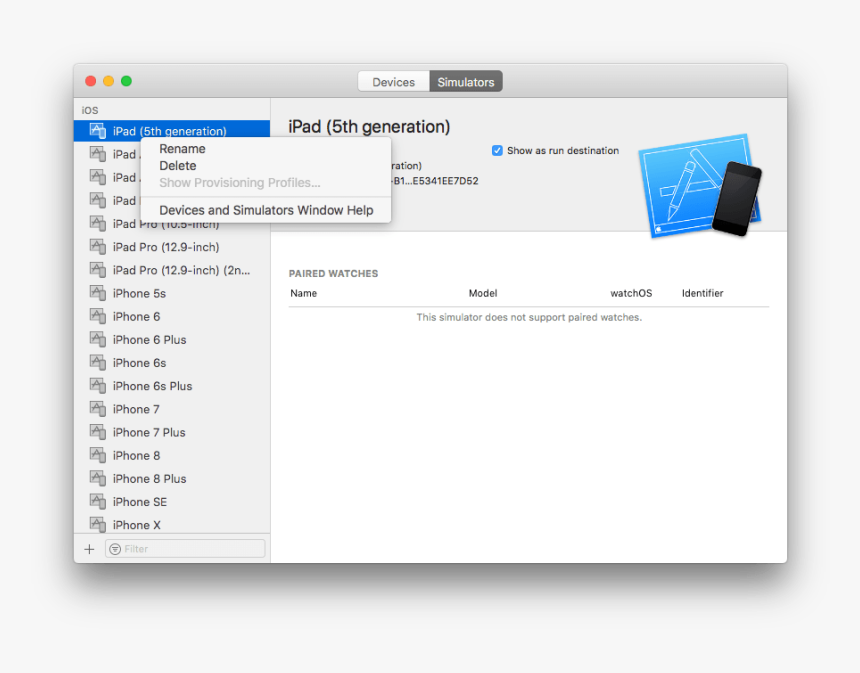
Task: Click the simulator icon next to iPhone X
Action: click(97, 524)
